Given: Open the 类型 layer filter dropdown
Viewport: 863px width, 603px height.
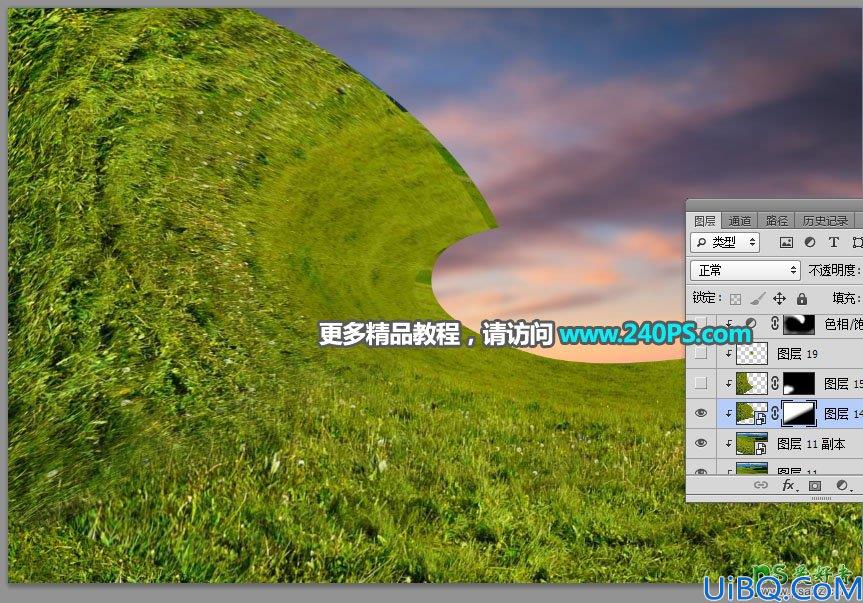Looking at the screenshot, I should pyautogui.click(x=725, y=242).
